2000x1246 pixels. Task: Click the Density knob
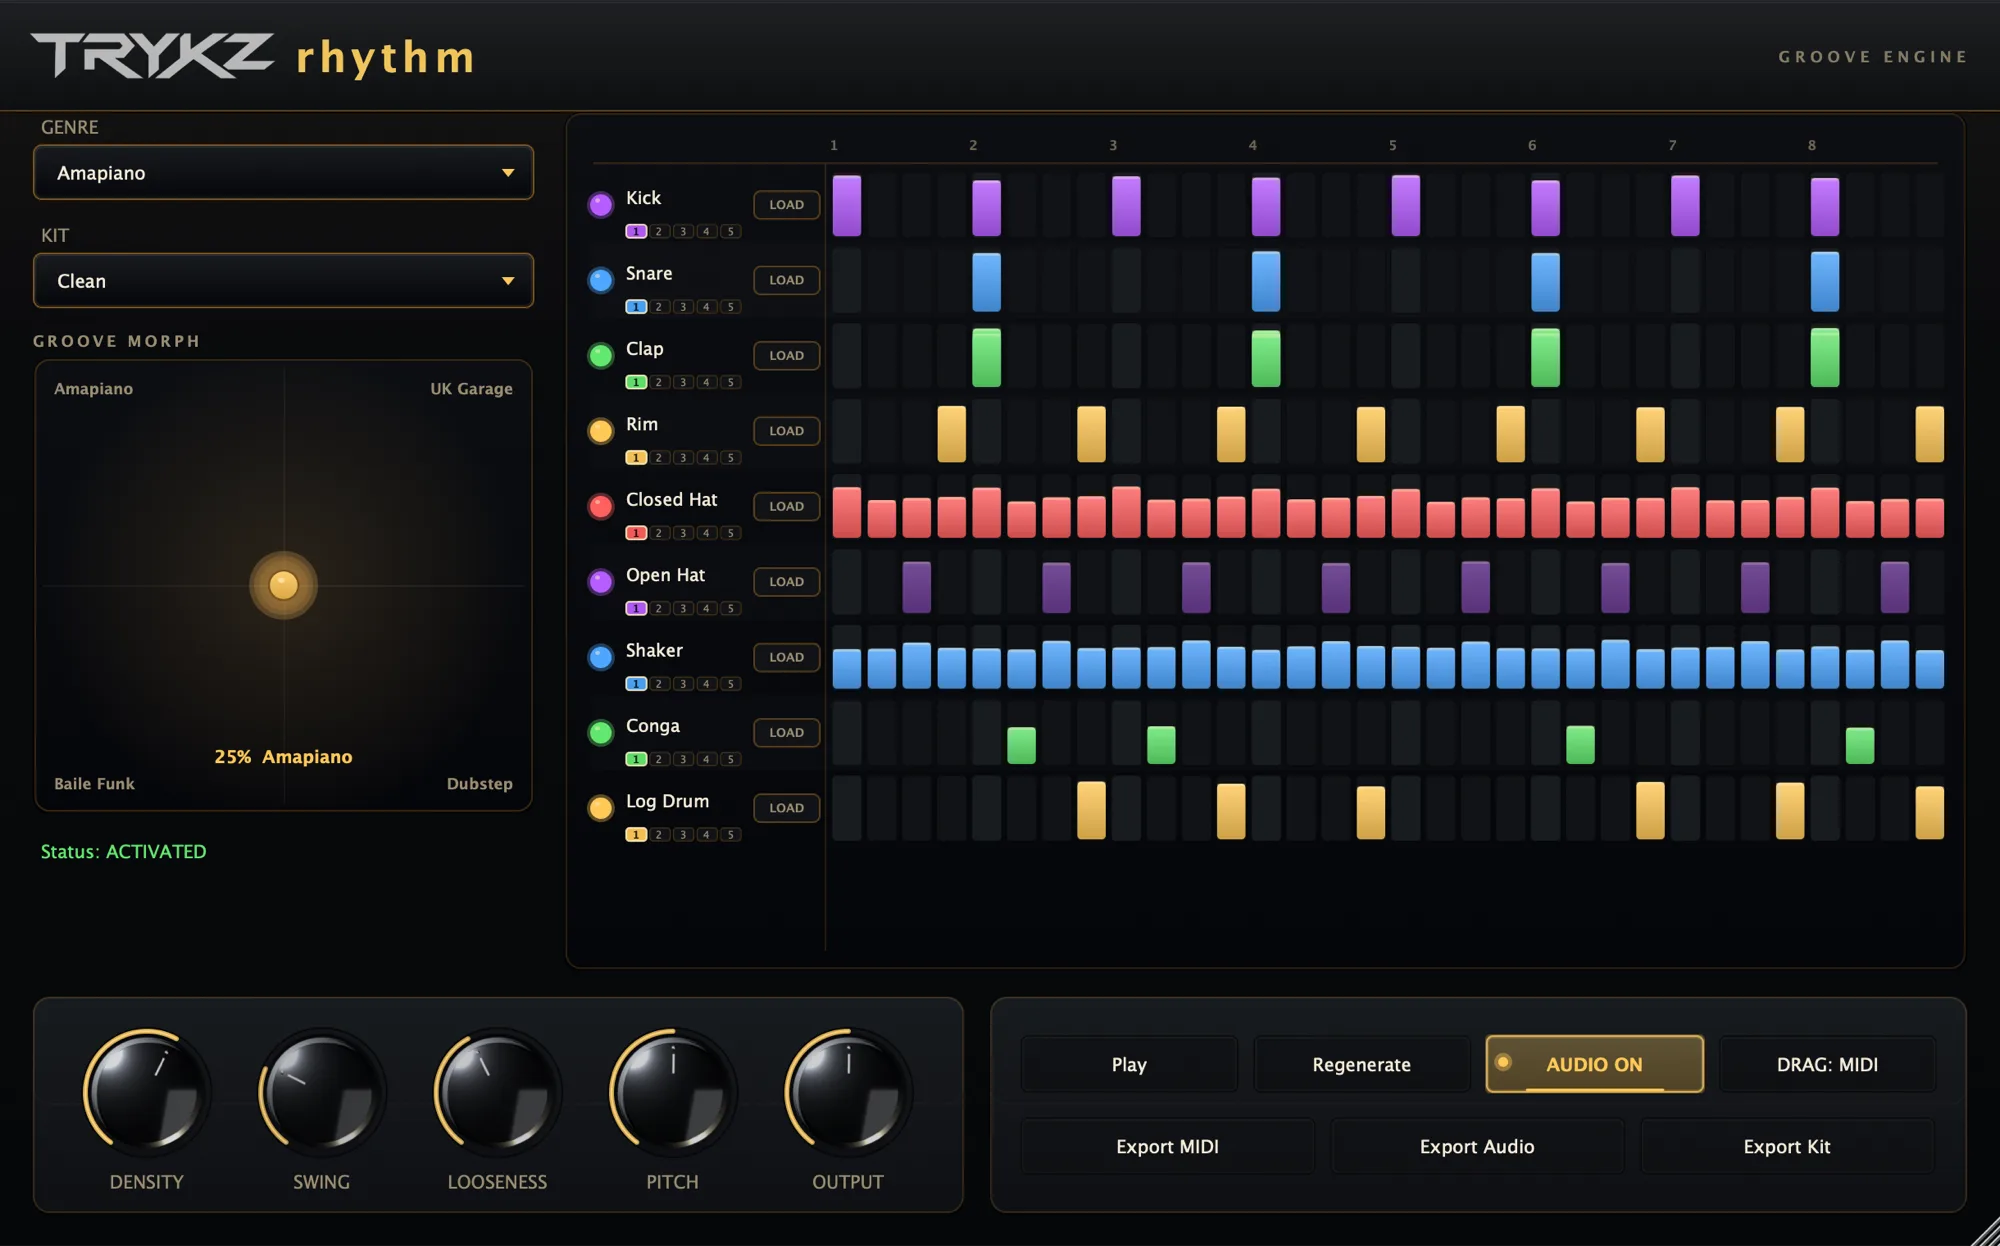[147, 1092]
